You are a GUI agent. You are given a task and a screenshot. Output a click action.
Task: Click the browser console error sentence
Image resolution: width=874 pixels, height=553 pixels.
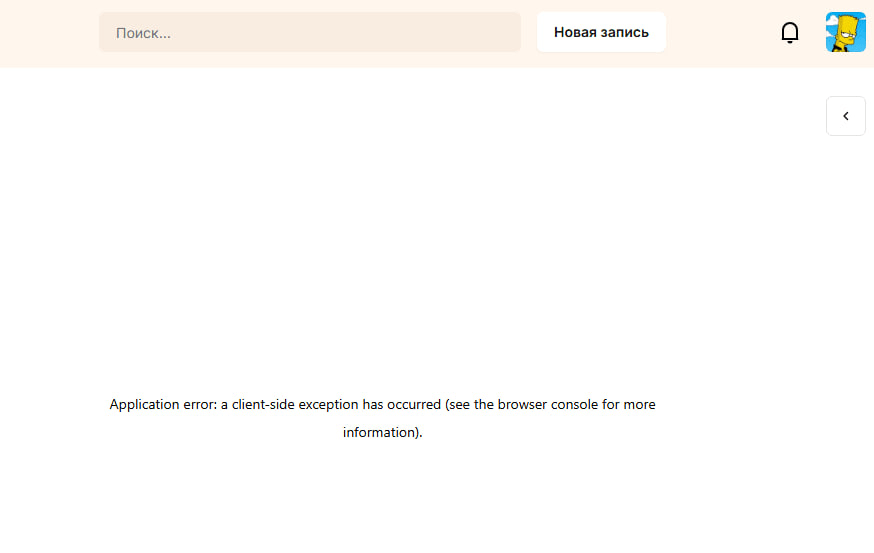(382, 418)
